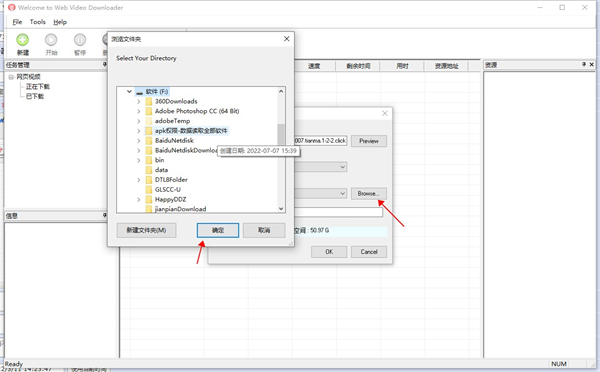Click the bin folder icon

(x=149, y=160)
